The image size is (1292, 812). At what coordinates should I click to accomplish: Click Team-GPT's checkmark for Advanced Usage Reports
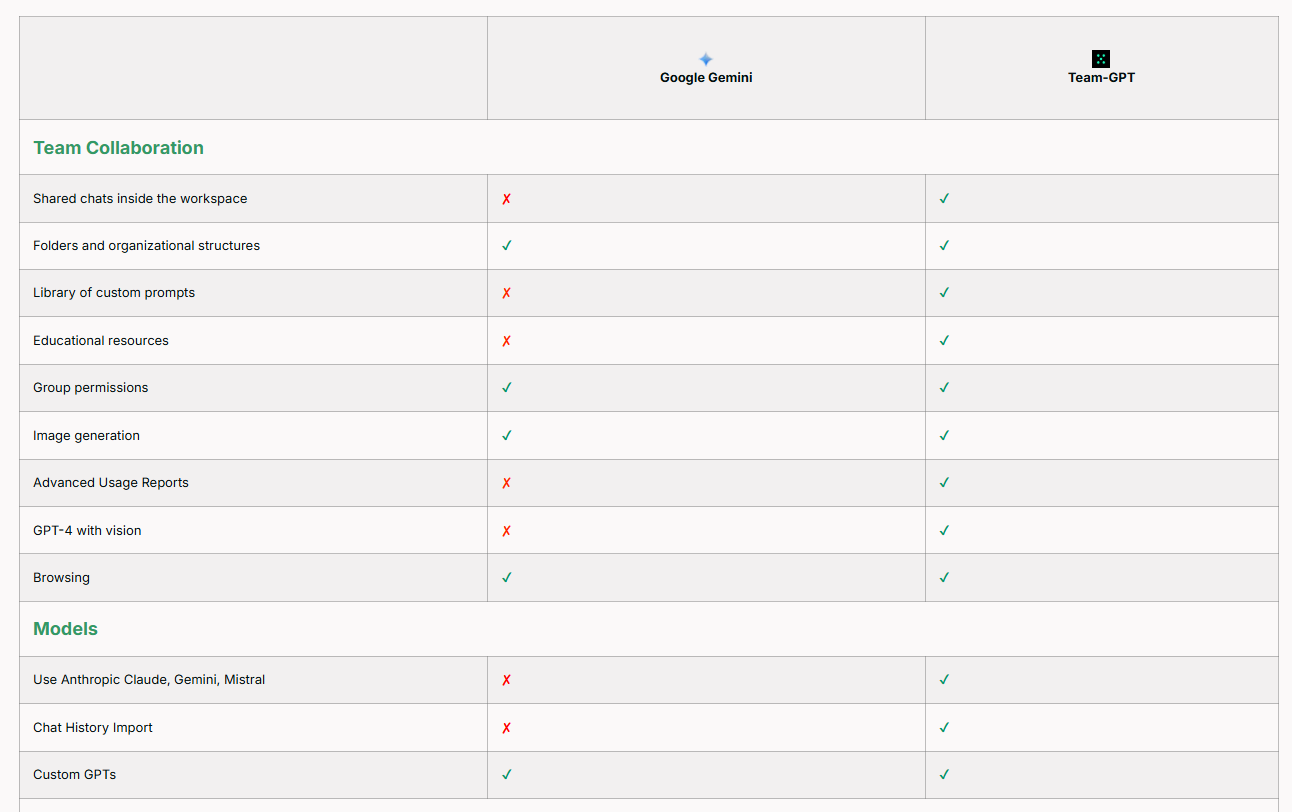click(x=944, y=482)
